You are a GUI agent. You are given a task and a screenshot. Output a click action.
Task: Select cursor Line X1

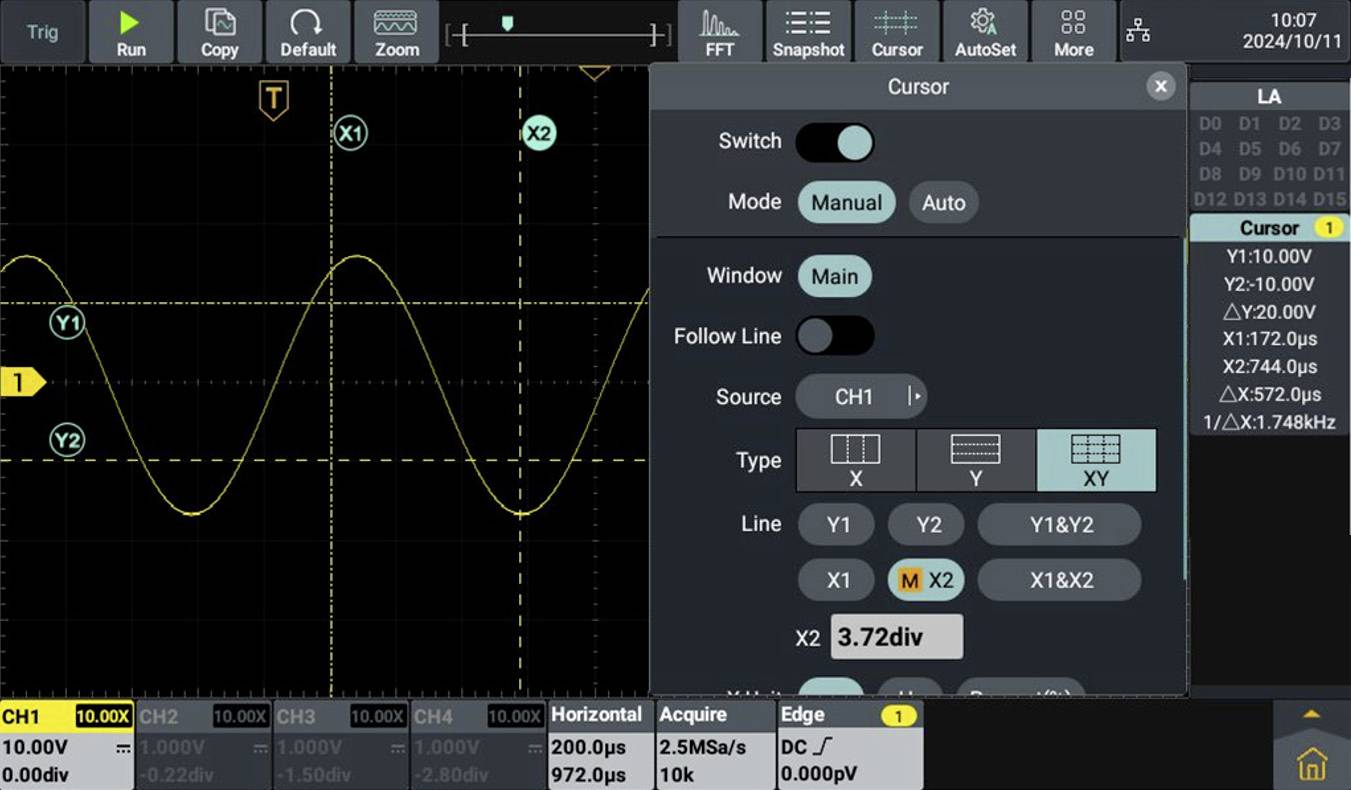click(x=836, y=580)
